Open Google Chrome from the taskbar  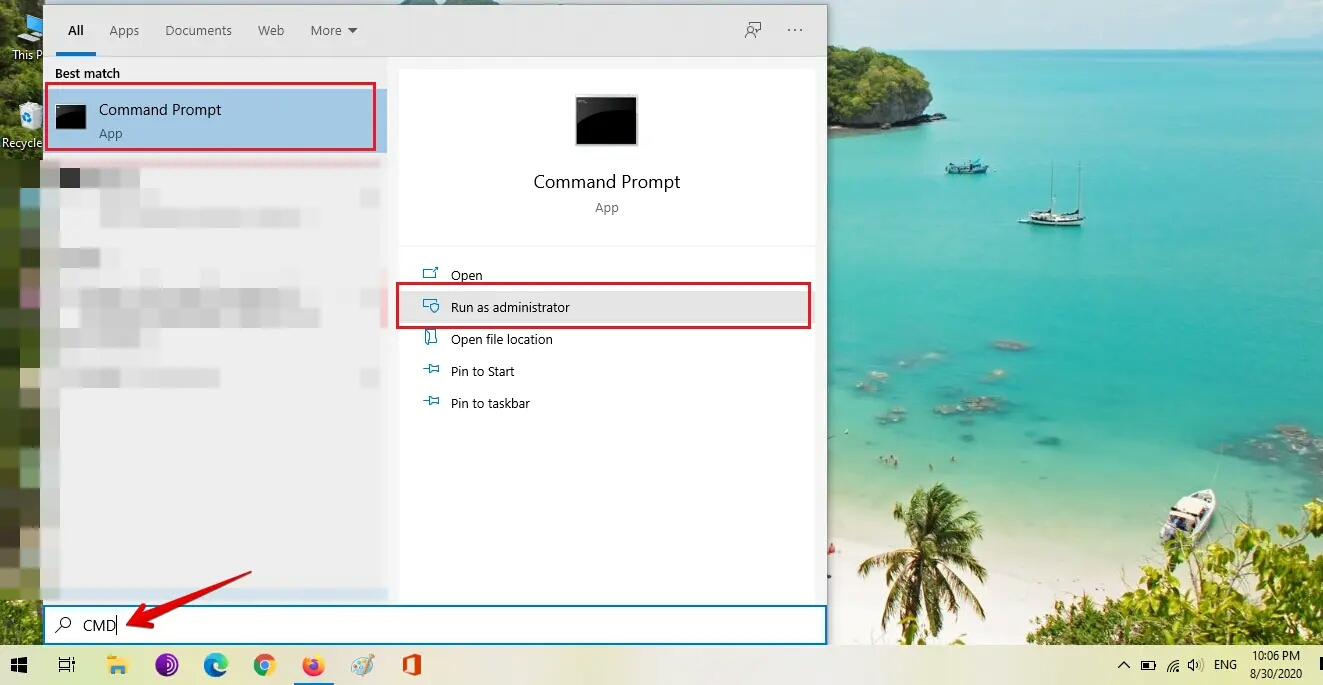264,665
